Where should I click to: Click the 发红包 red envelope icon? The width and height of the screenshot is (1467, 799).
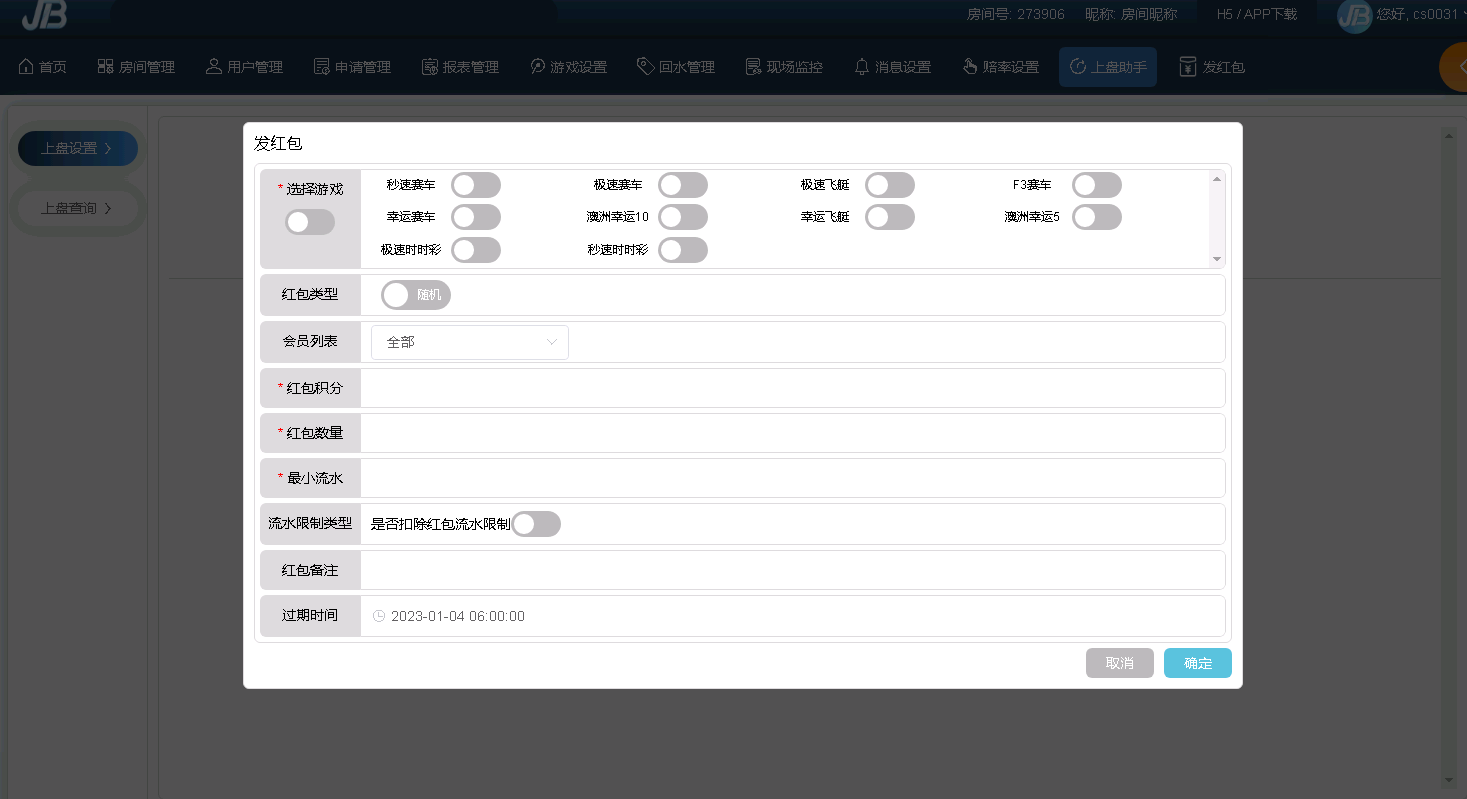(x=1187, y=67)
